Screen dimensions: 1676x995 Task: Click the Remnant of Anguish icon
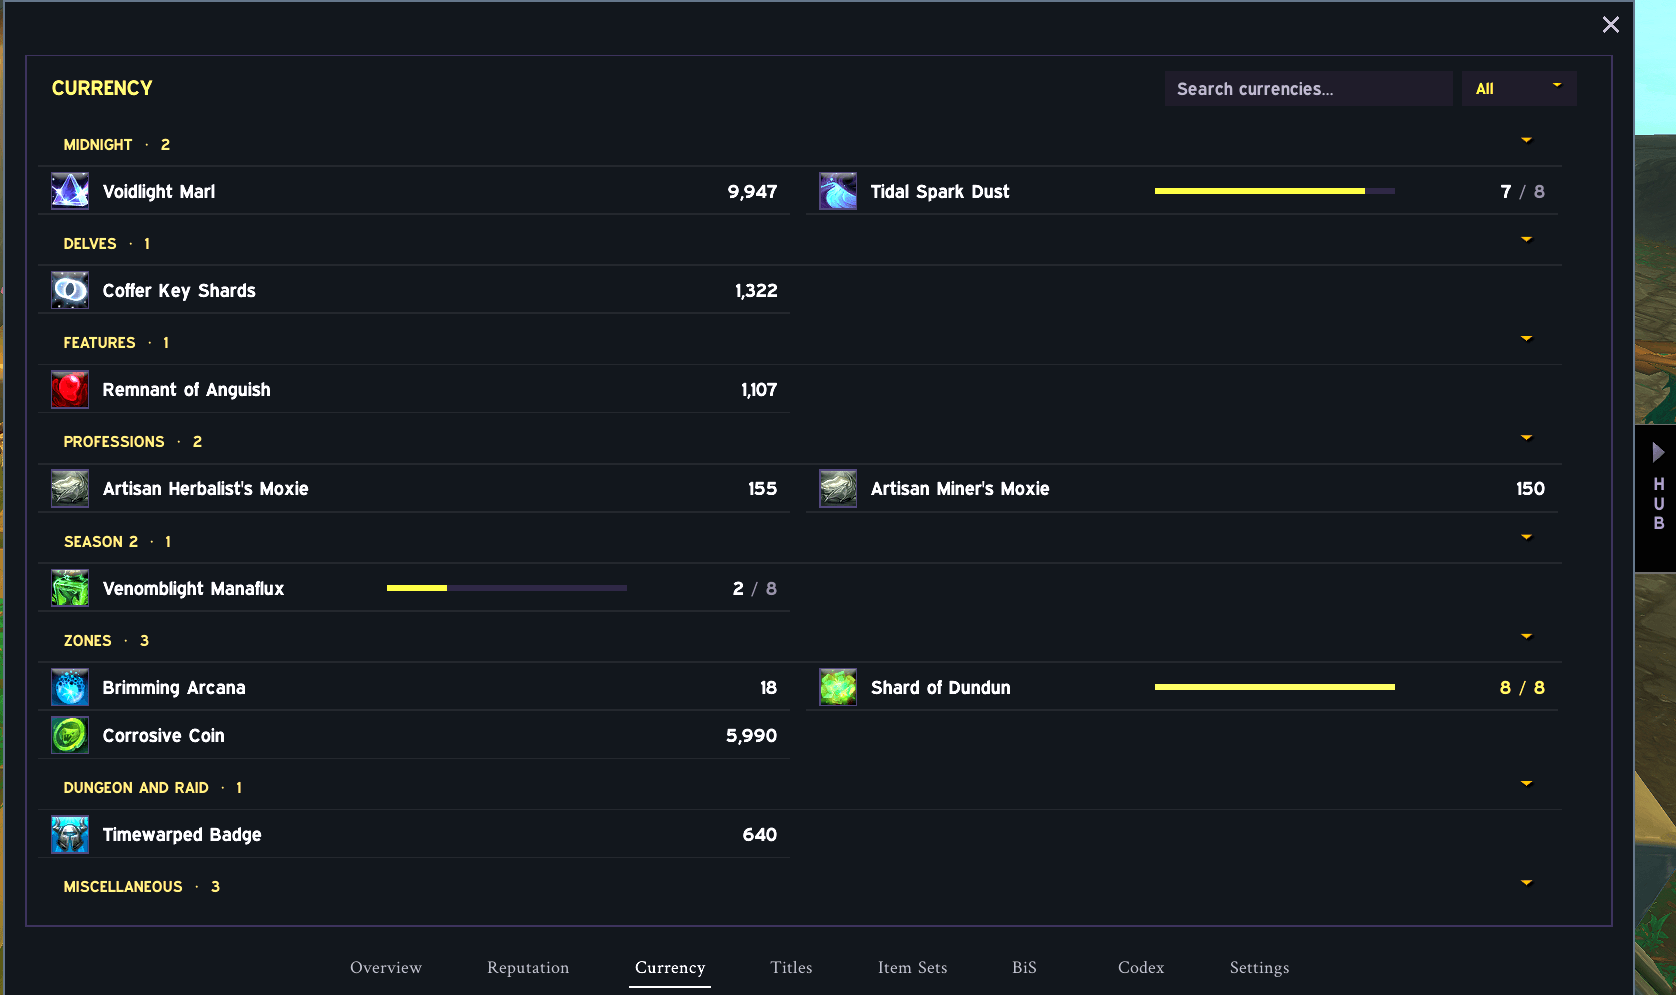(x=70, y=389)
